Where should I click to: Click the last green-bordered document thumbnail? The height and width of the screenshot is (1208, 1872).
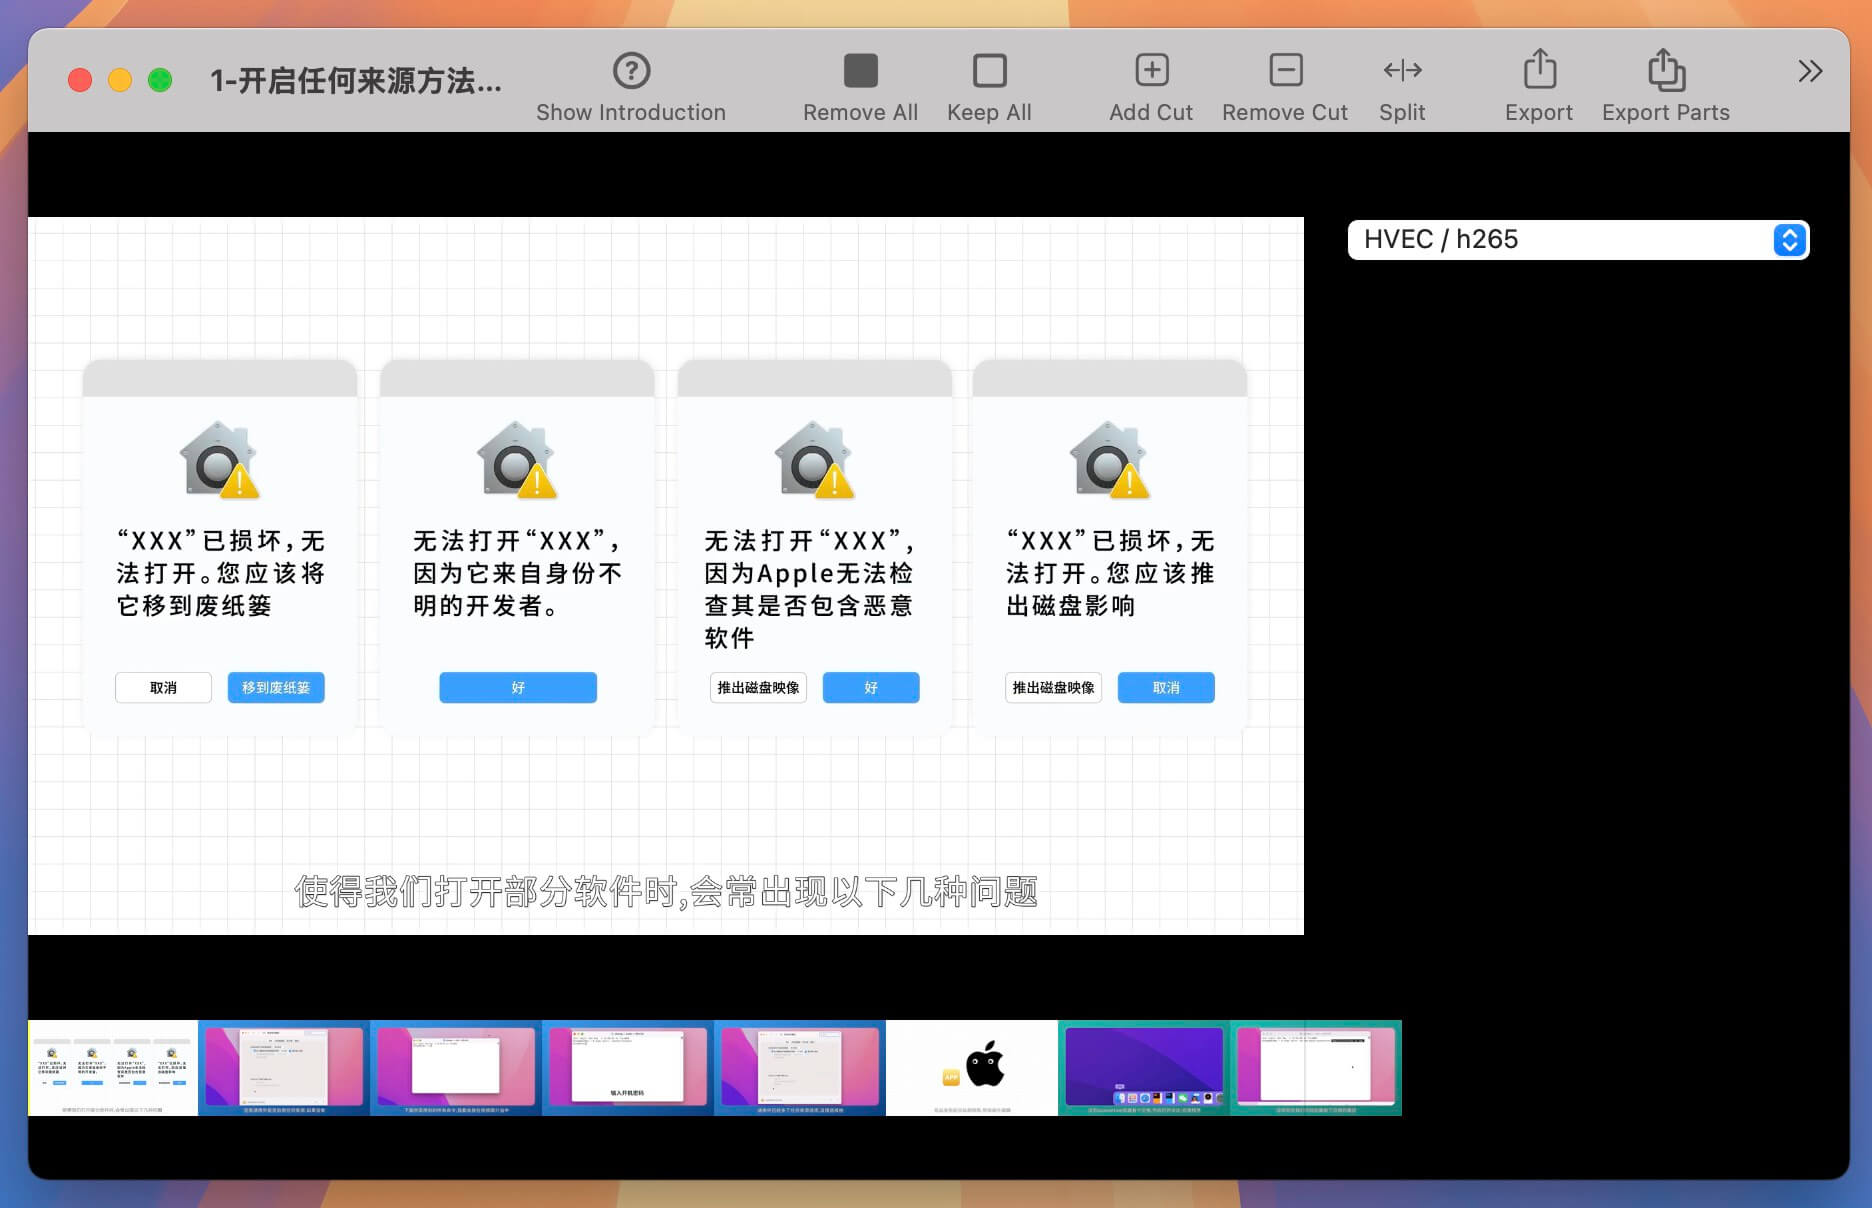tap(1316, 1068)
